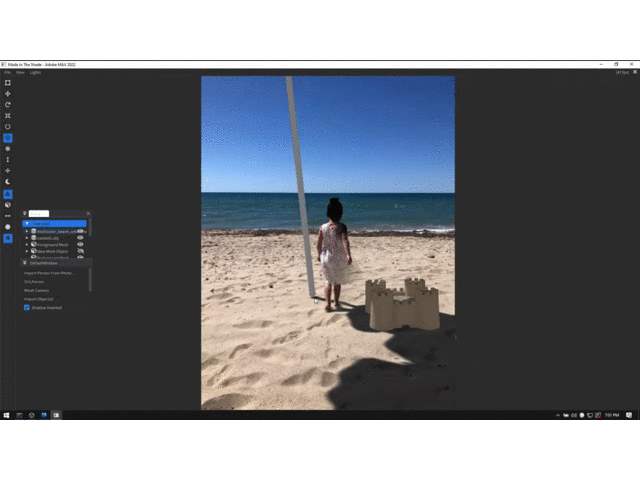Click the highlighted bottom toolbar icon
Viewport: 640px width, 480px height.
[8, 238]
